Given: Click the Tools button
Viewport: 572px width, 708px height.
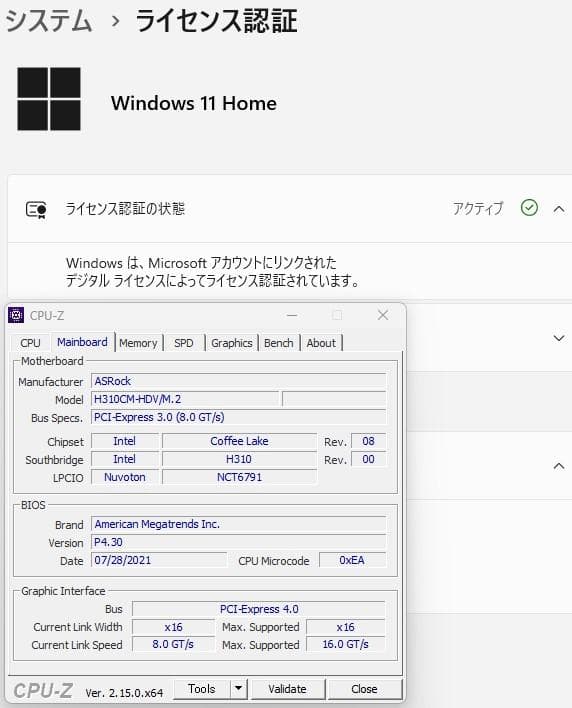Looking at the screenshot, I should [202, 689].
